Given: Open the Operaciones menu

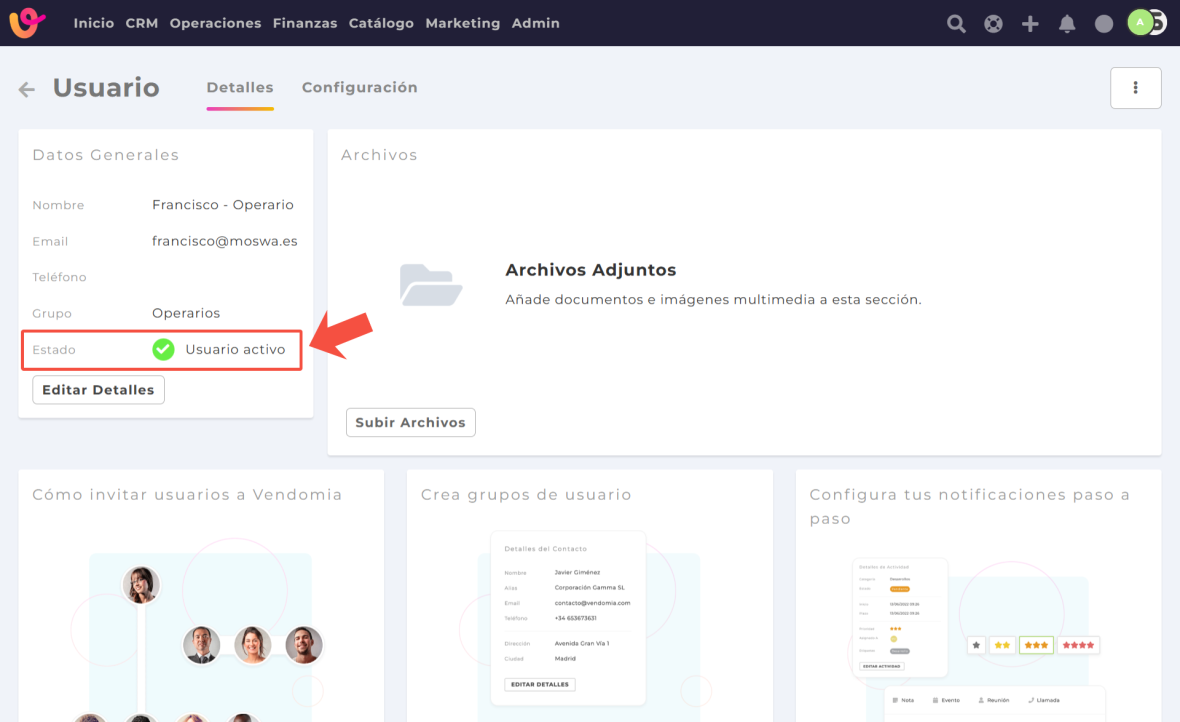Looking at the screenshot, I should 215,23.
